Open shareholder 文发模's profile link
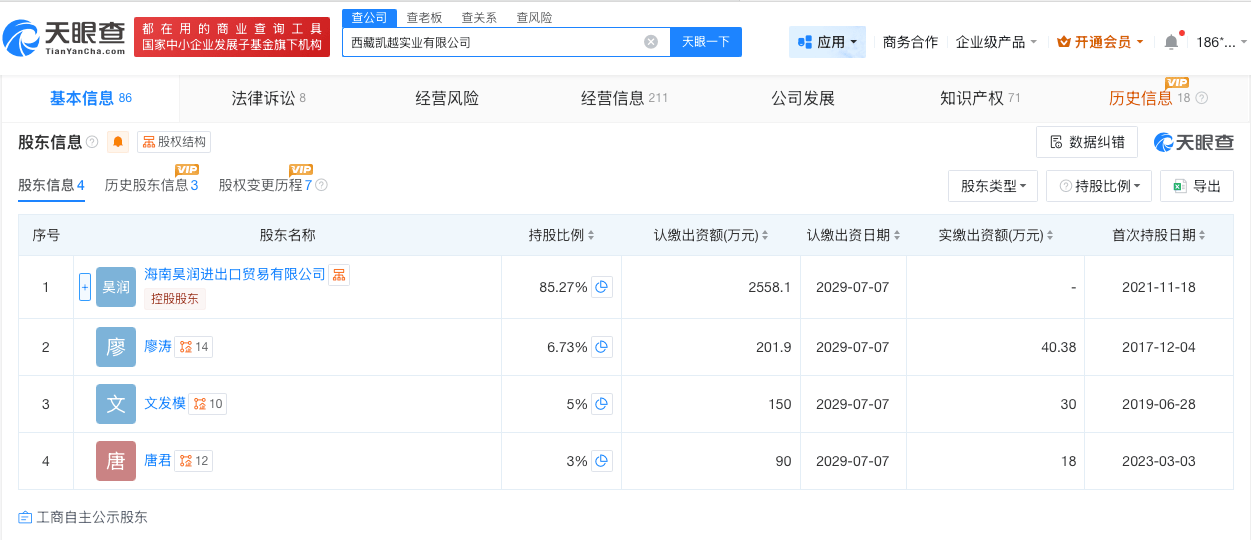The height and width of the screenshot is (540, 1251). [x=165, y=403]
